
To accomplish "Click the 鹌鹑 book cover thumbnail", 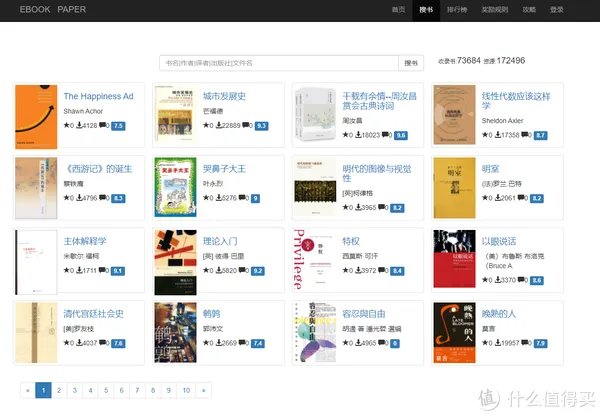I will pyautogui.click(x=175, y=333).
